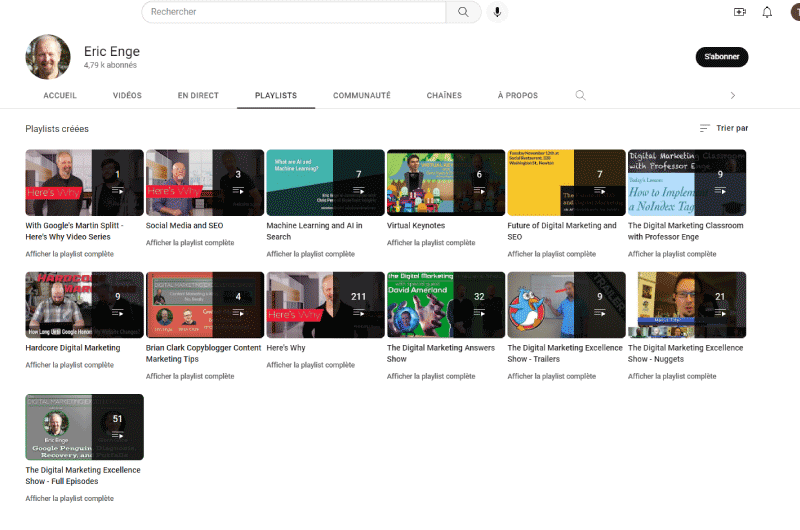Click the 'Playlists créées' heading

(x=57, y=129)
